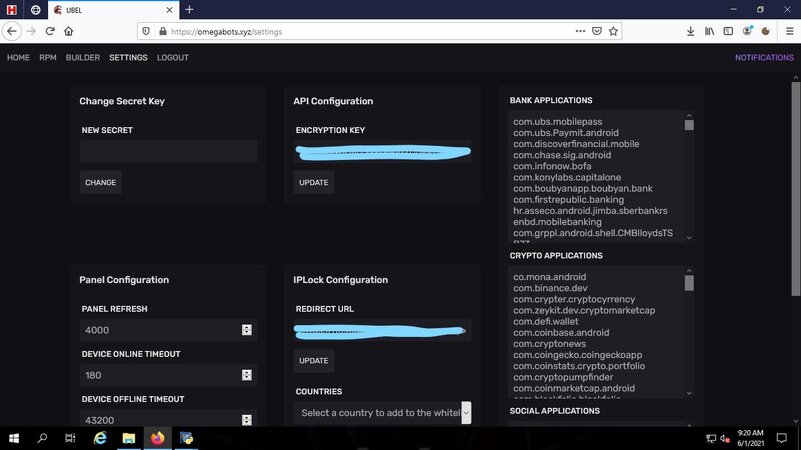Open the SETTINGS menu item
This screenshot has height=450, width=801.
[x=128, y=58]
